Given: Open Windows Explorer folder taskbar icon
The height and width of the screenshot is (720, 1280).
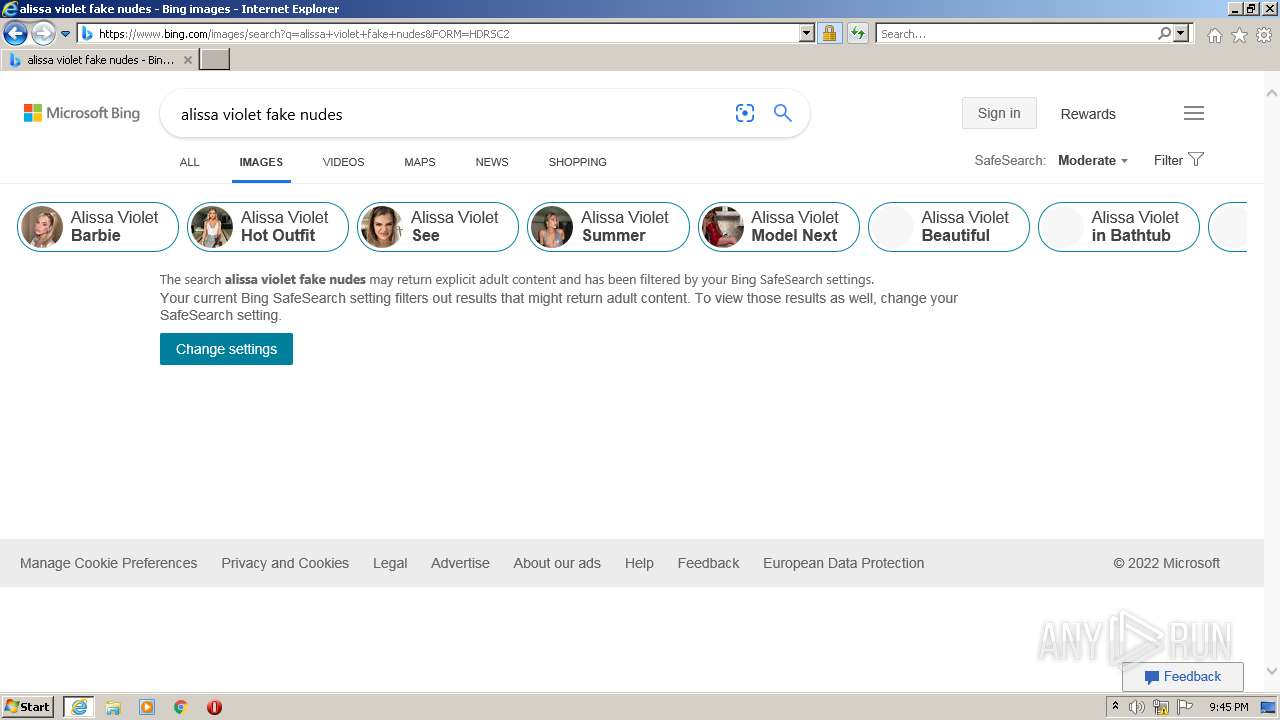Looking at the screenshot, I should pyautogui.click(x=113, y=707).
